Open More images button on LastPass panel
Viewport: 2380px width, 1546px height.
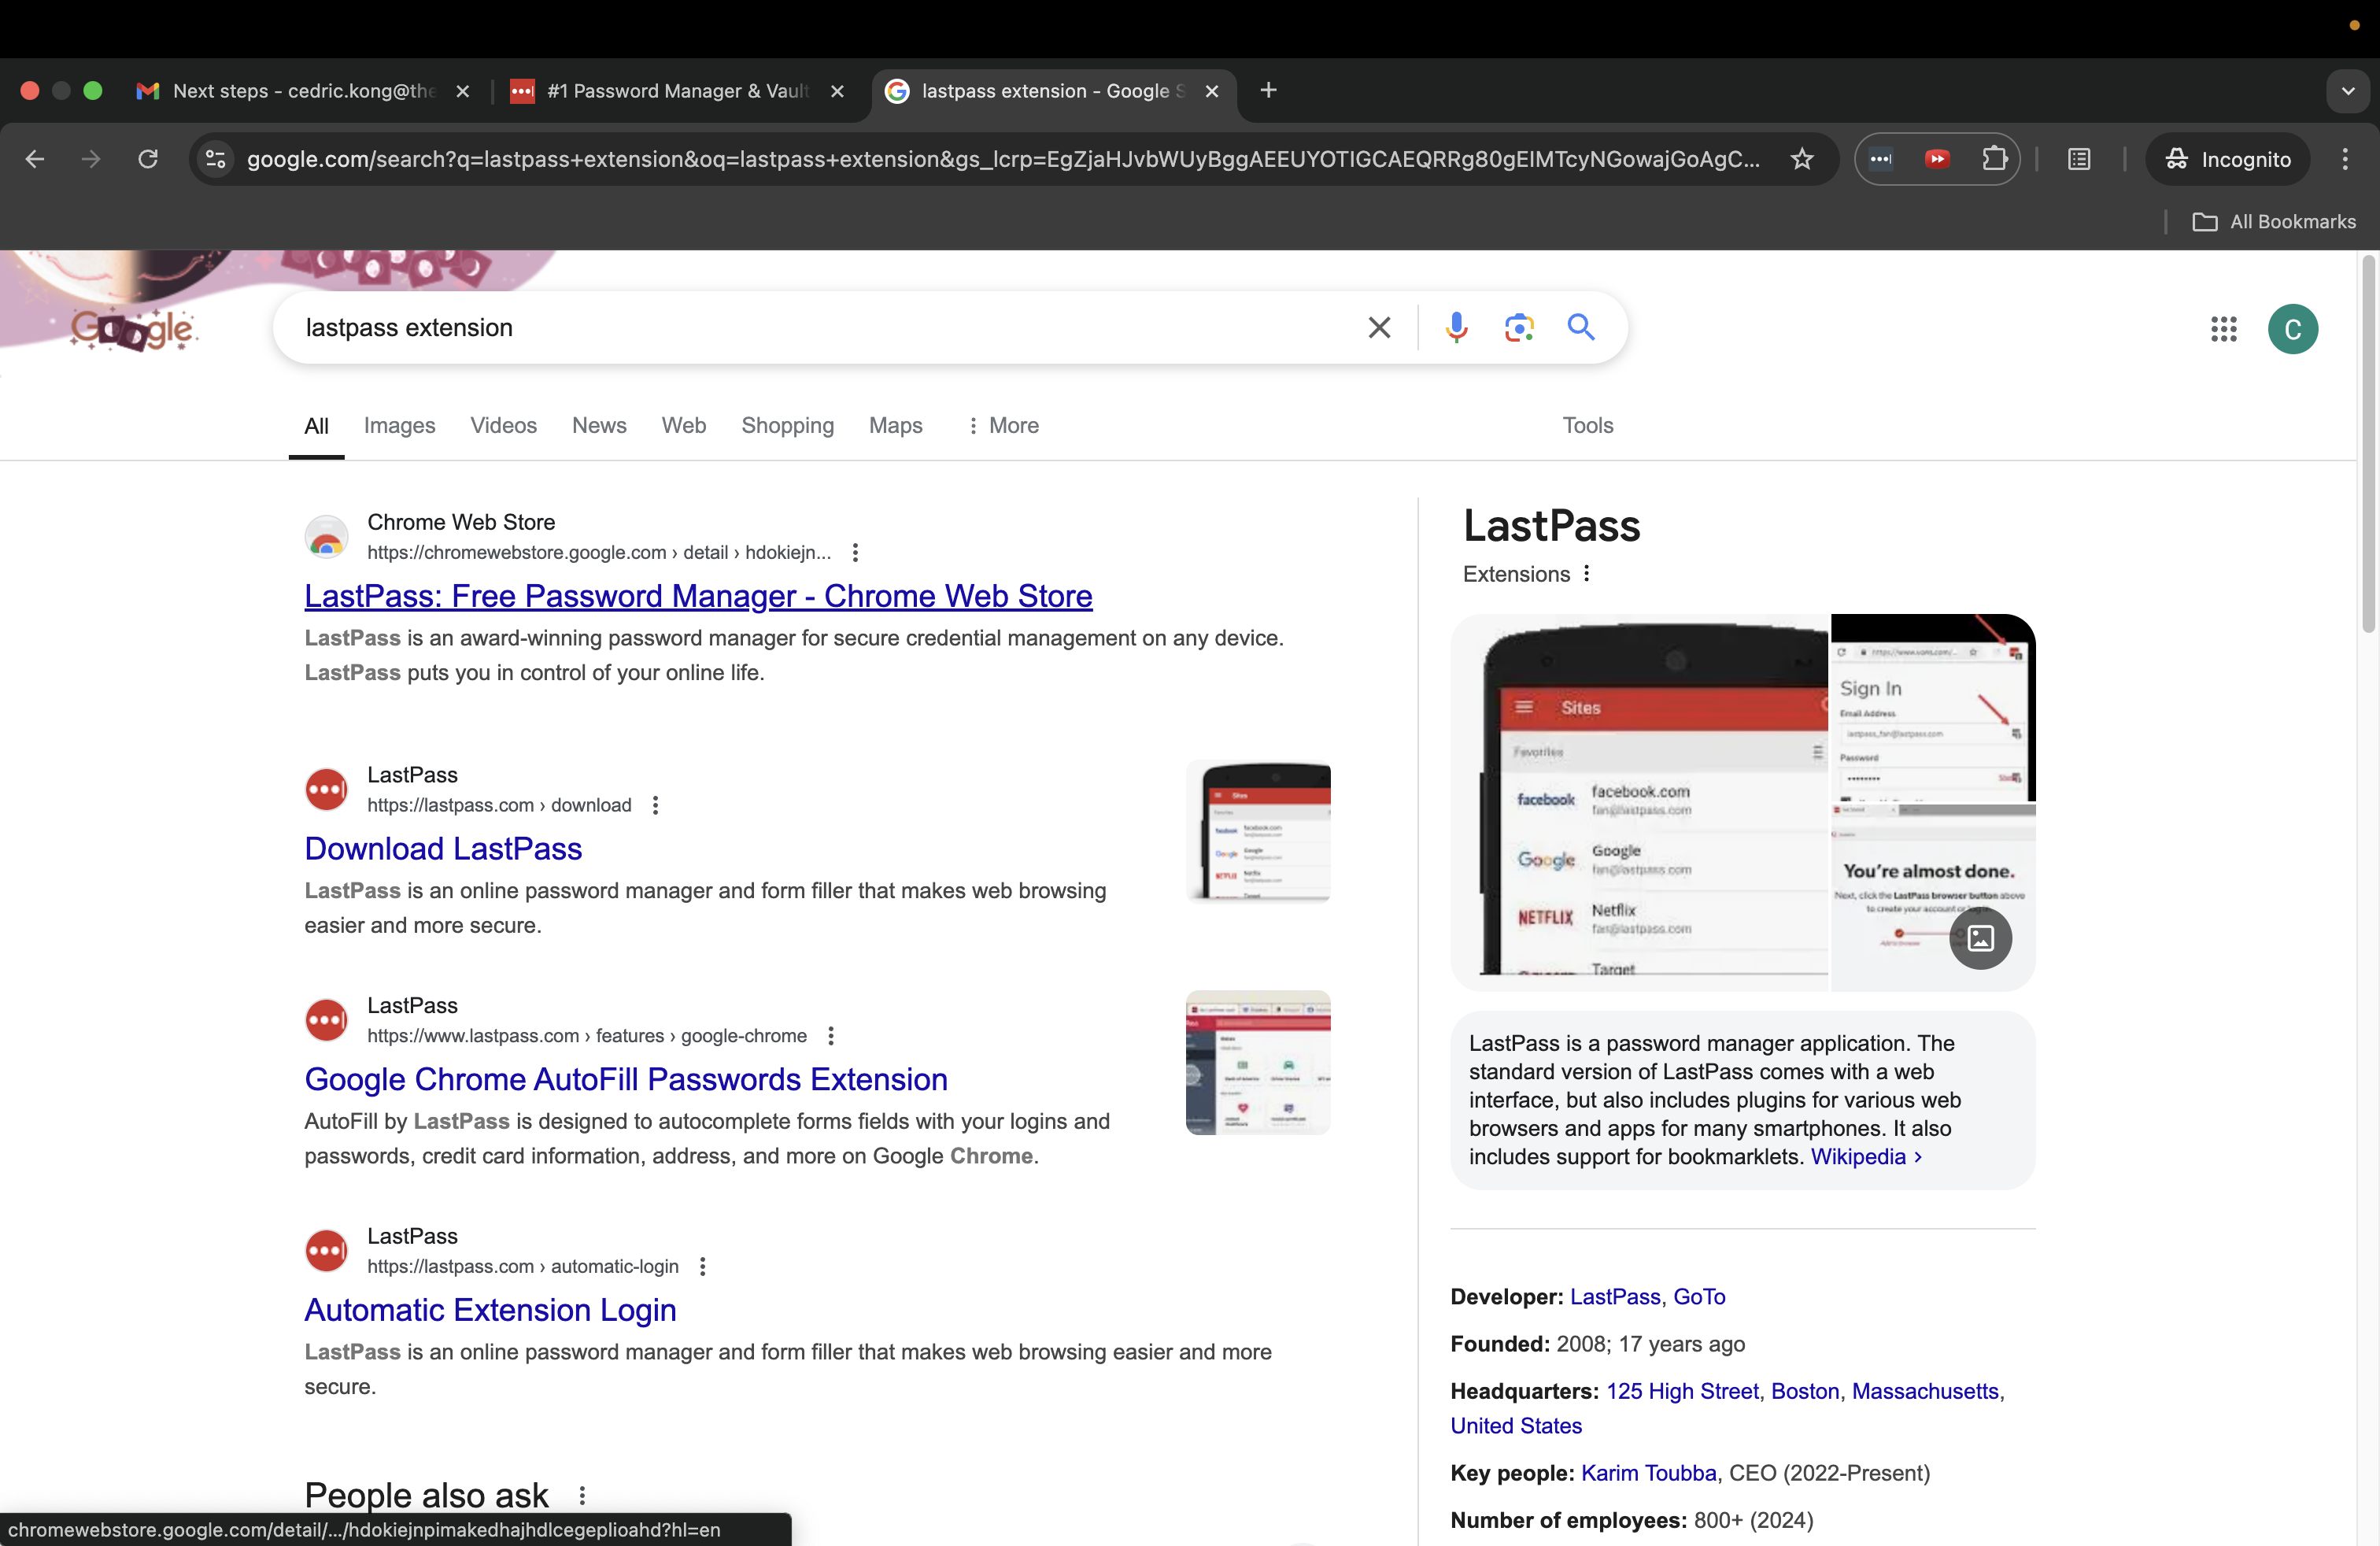[x=1980, y=938]
